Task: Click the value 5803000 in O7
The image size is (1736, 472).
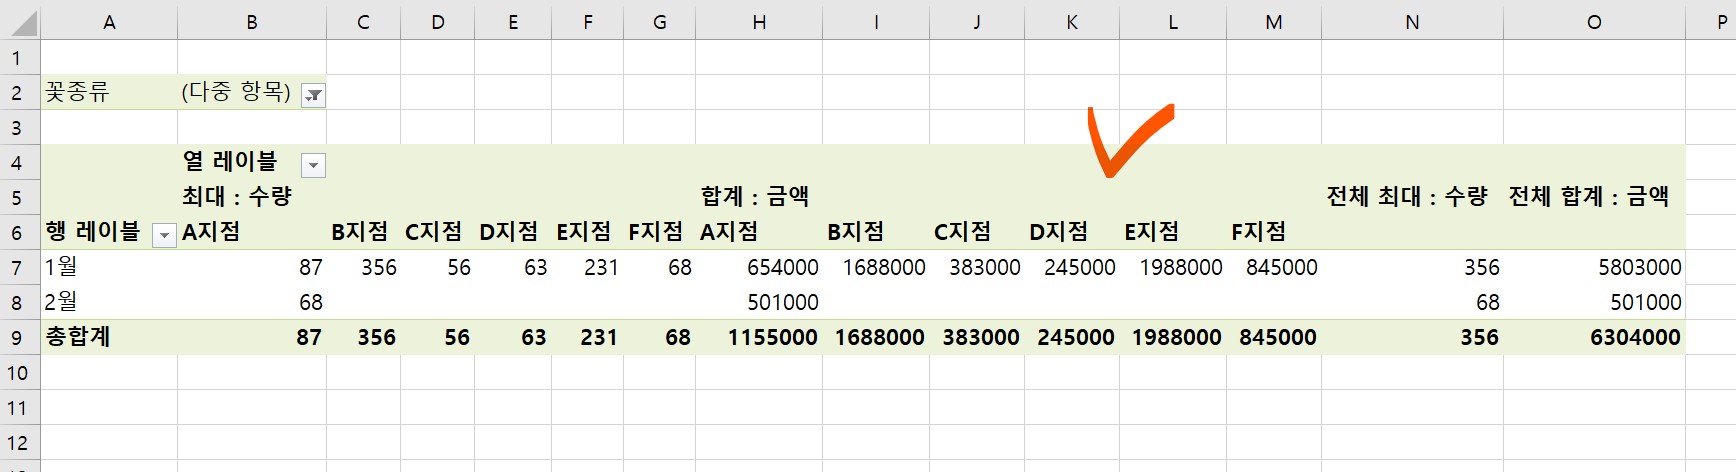Action: coord(1640,268)
